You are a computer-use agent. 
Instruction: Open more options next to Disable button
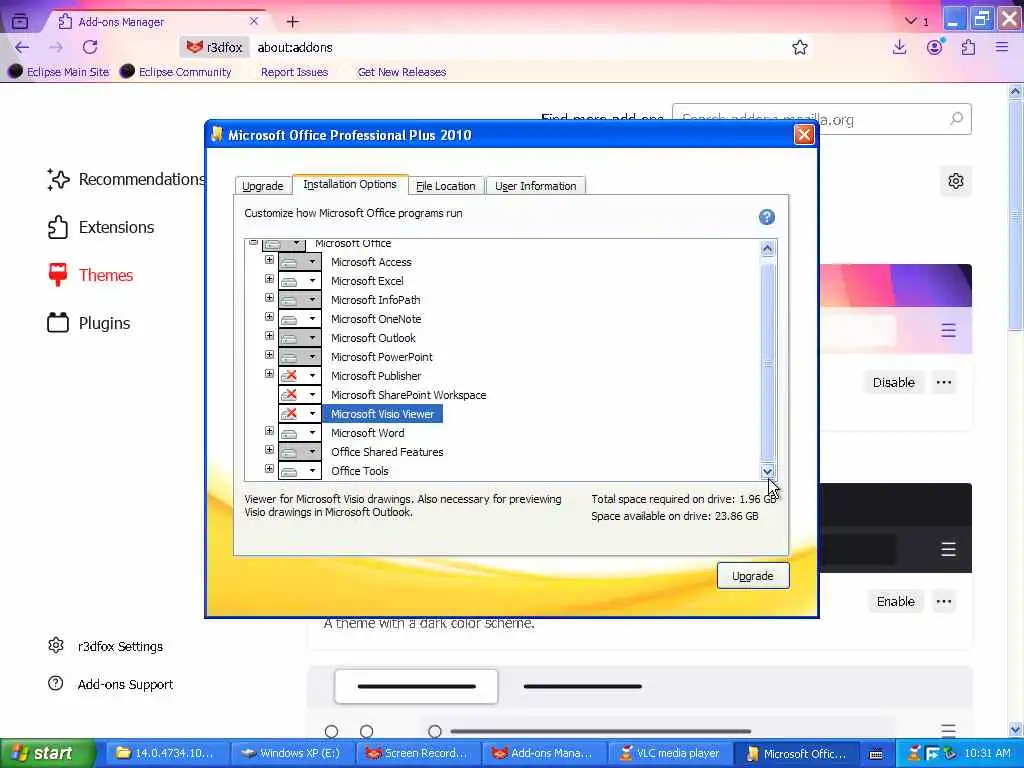(x=944, y=383)
